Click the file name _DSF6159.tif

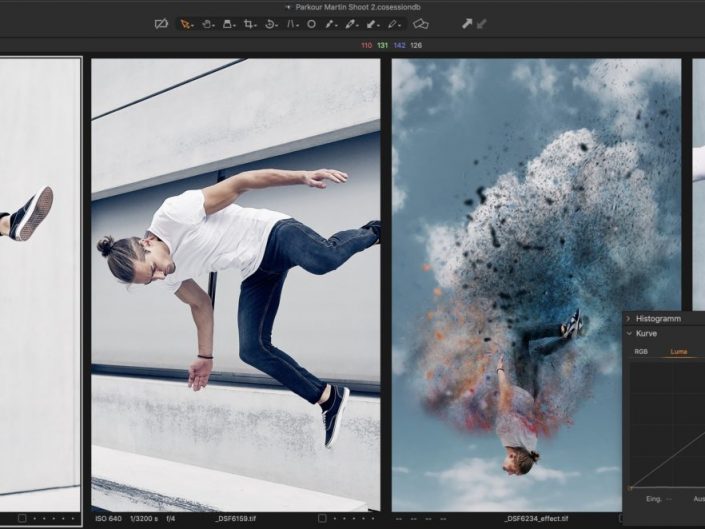tap(236, 519)
